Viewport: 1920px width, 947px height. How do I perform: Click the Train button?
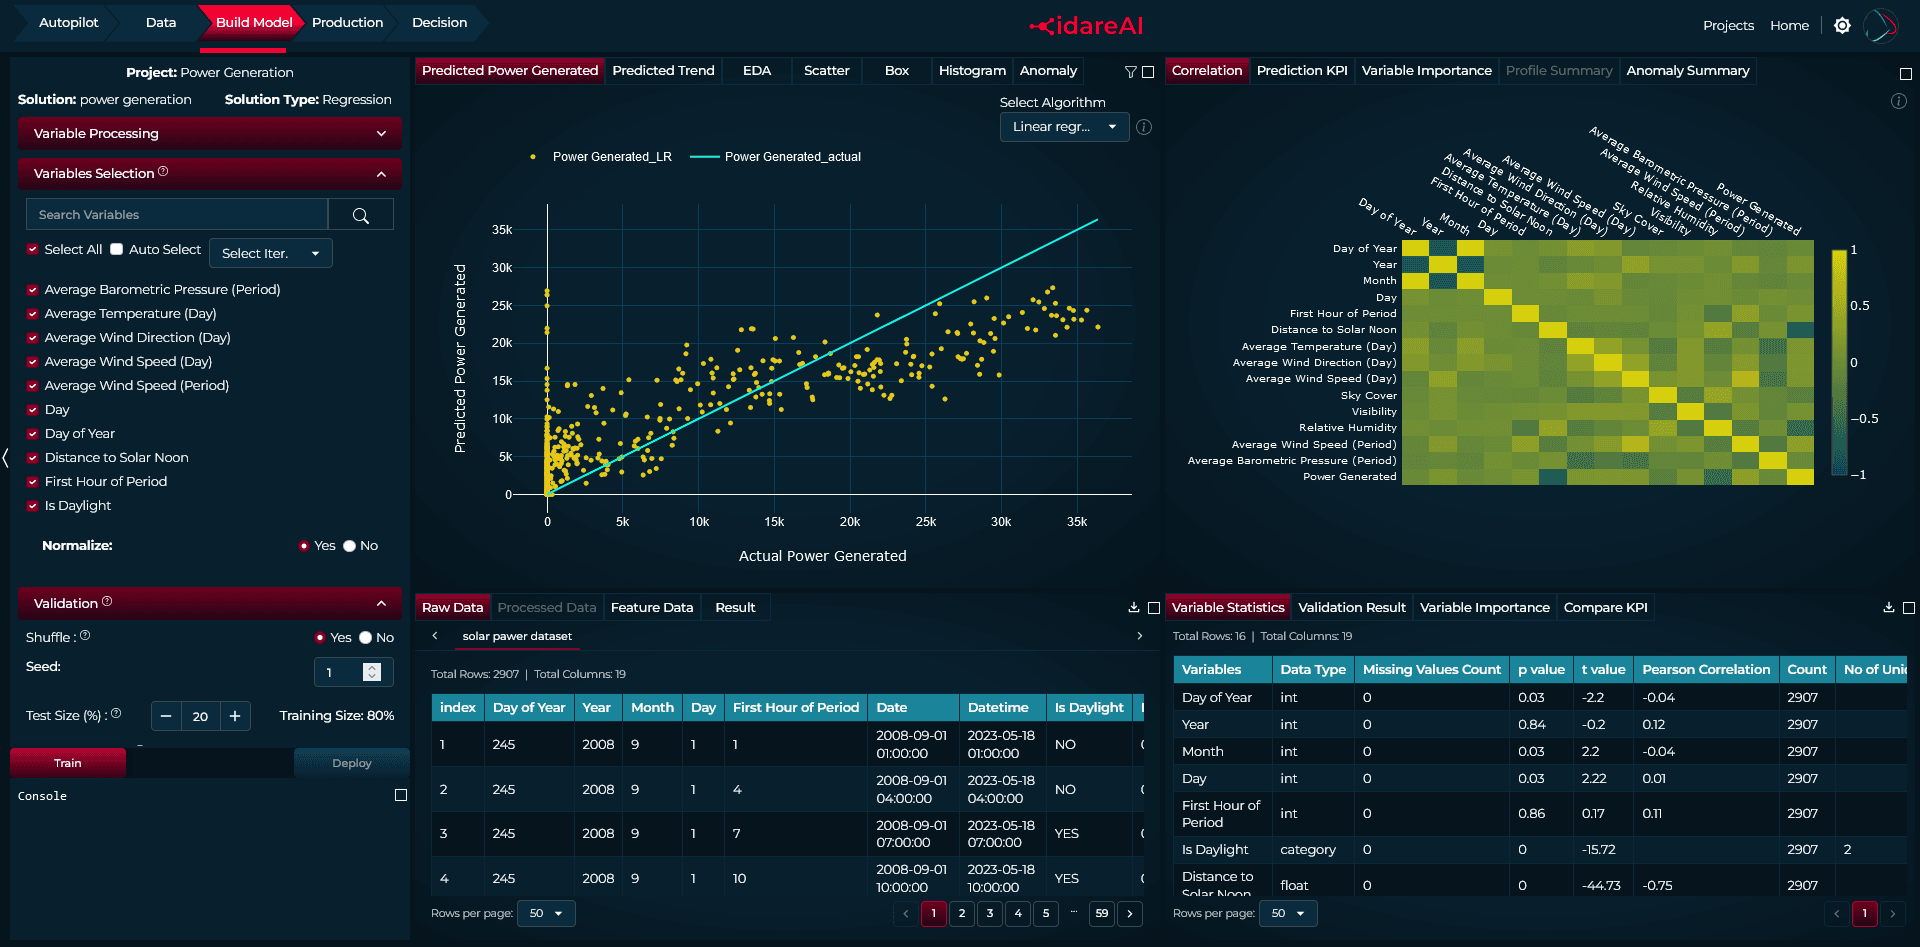pos(68,763)
